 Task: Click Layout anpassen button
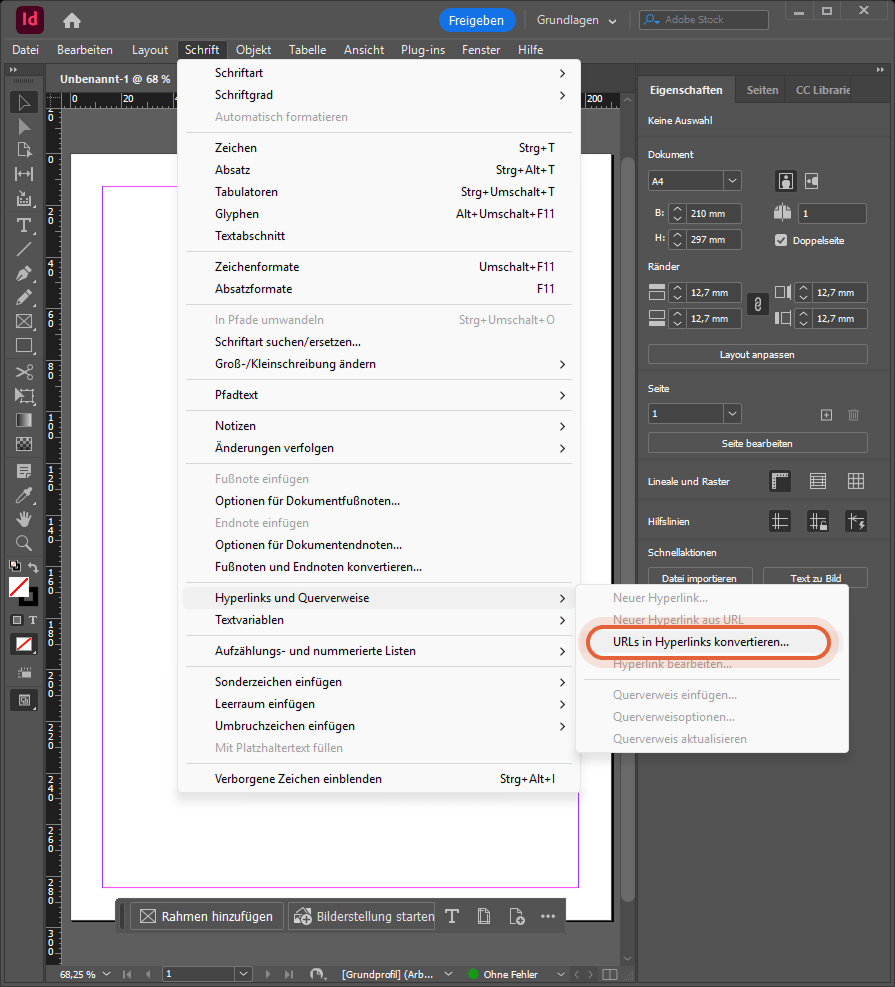click(757, 354)
